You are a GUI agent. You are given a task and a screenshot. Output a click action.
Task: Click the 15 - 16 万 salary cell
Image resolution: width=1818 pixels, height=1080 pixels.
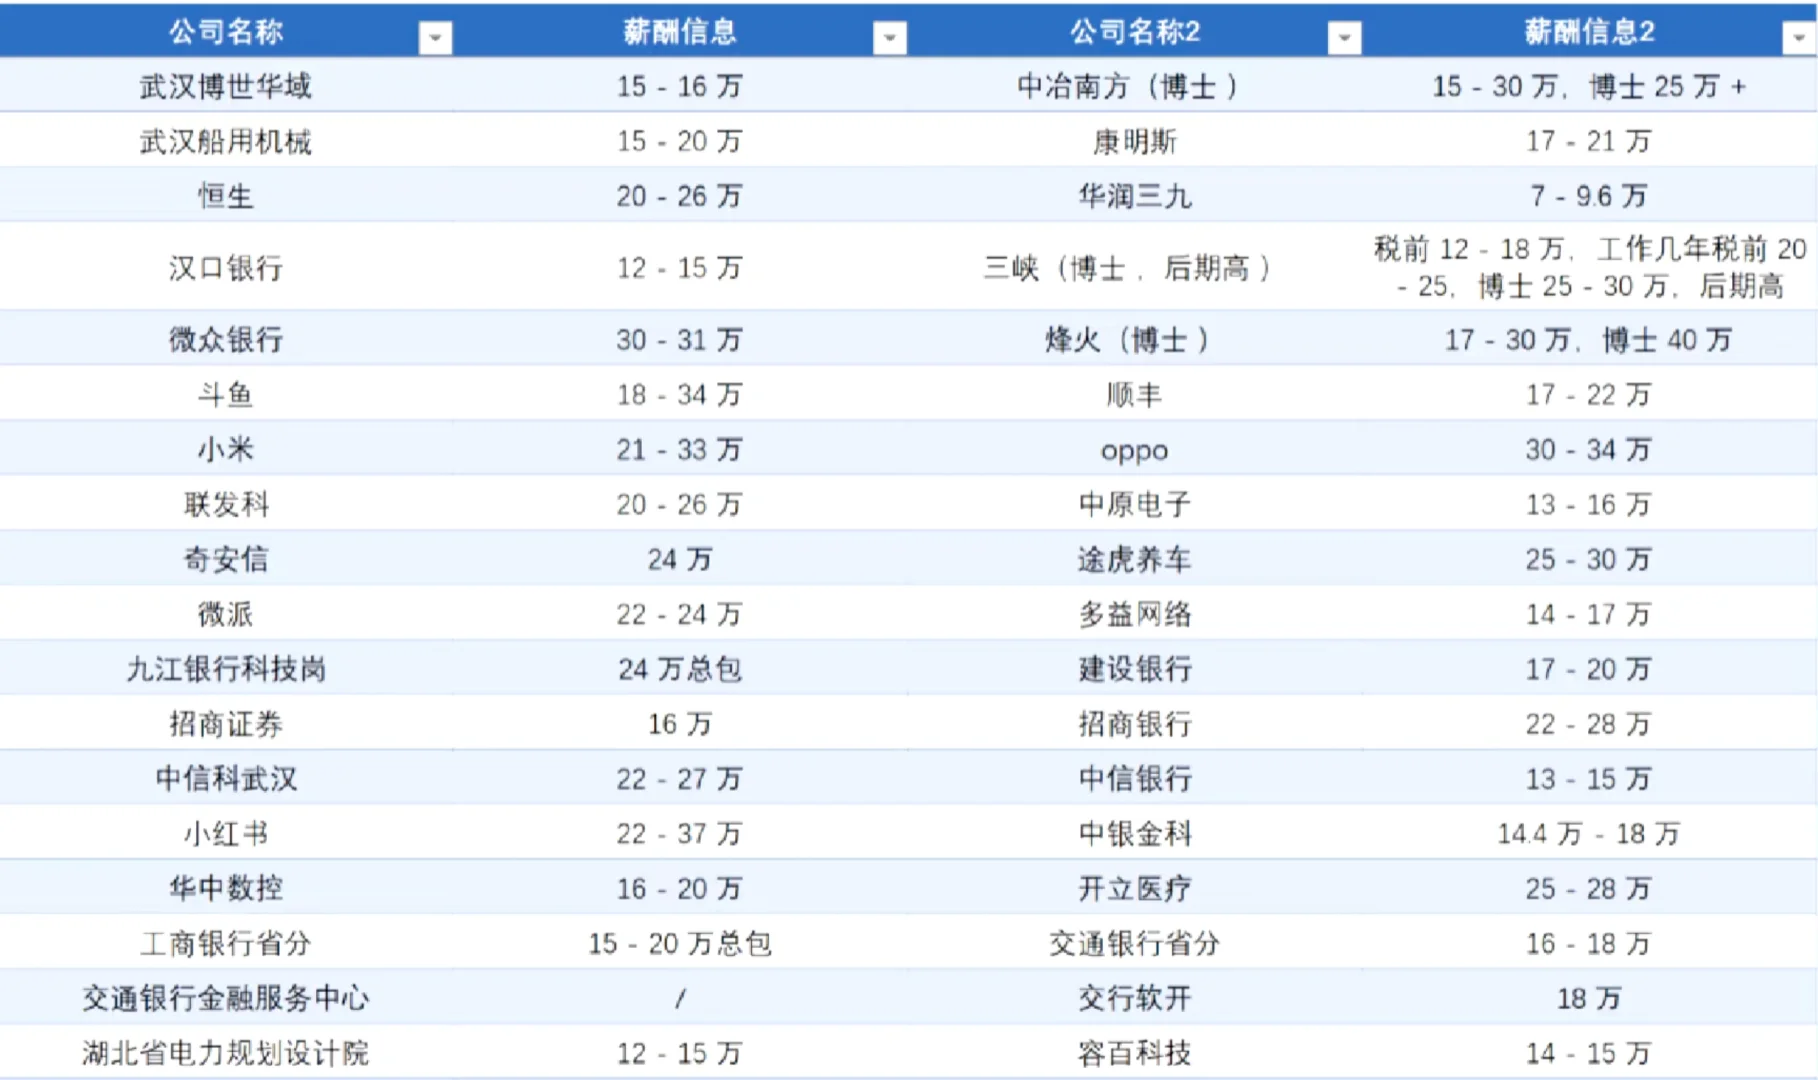680,86
